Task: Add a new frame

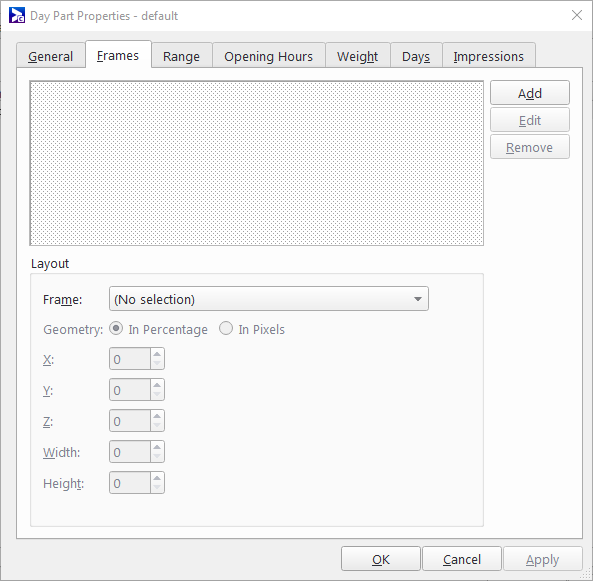Action: pyautogui.click(x=530, y=93)
